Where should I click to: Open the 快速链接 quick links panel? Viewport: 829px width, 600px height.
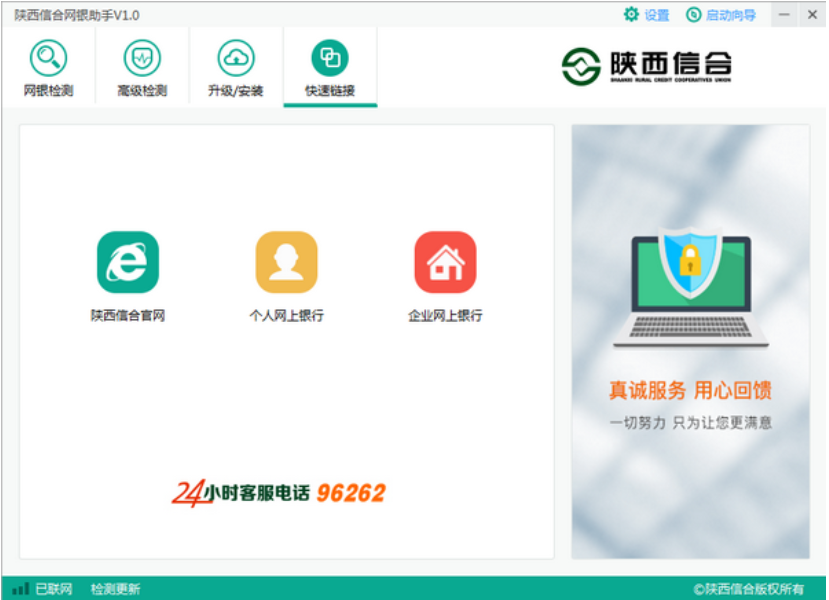pos(332,66)
